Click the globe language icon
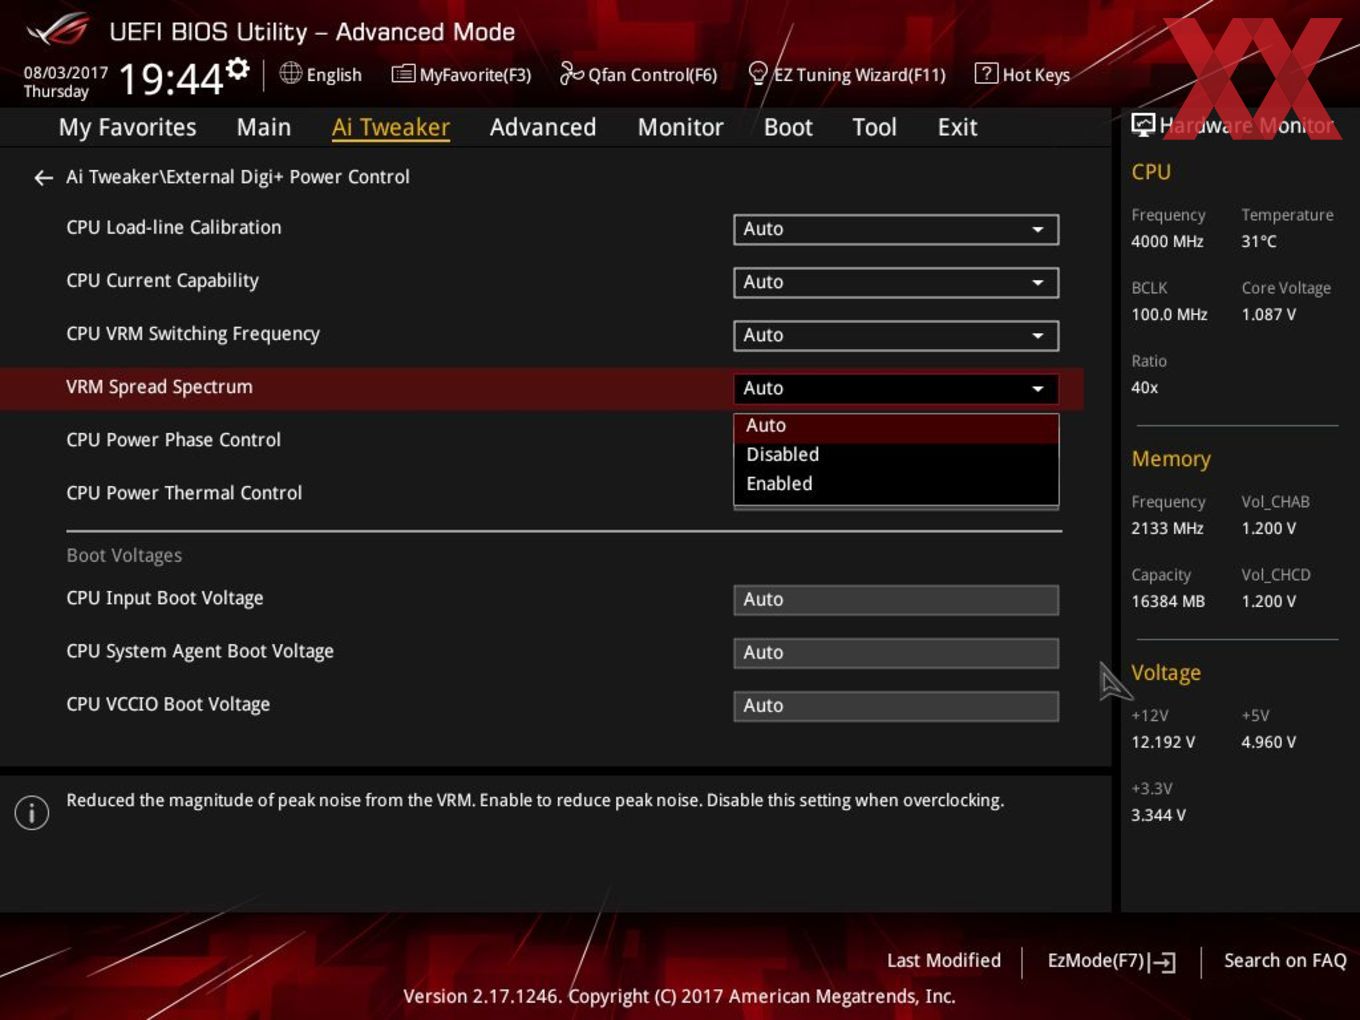The image size is (1360, 1020). (290, 73)
